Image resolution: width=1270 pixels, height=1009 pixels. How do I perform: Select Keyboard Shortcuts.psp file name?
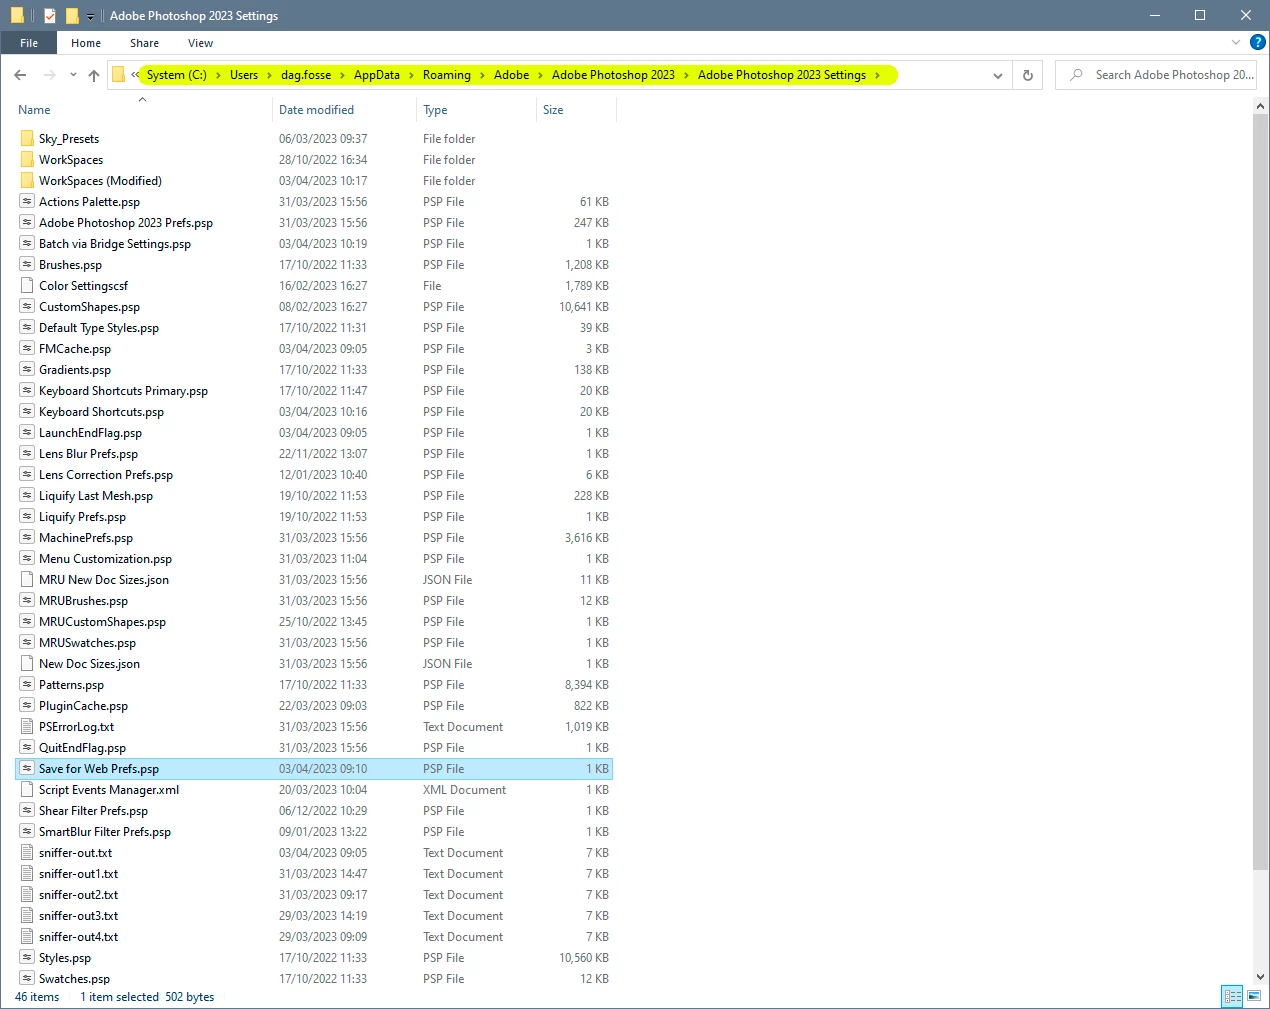coord(101,412)
